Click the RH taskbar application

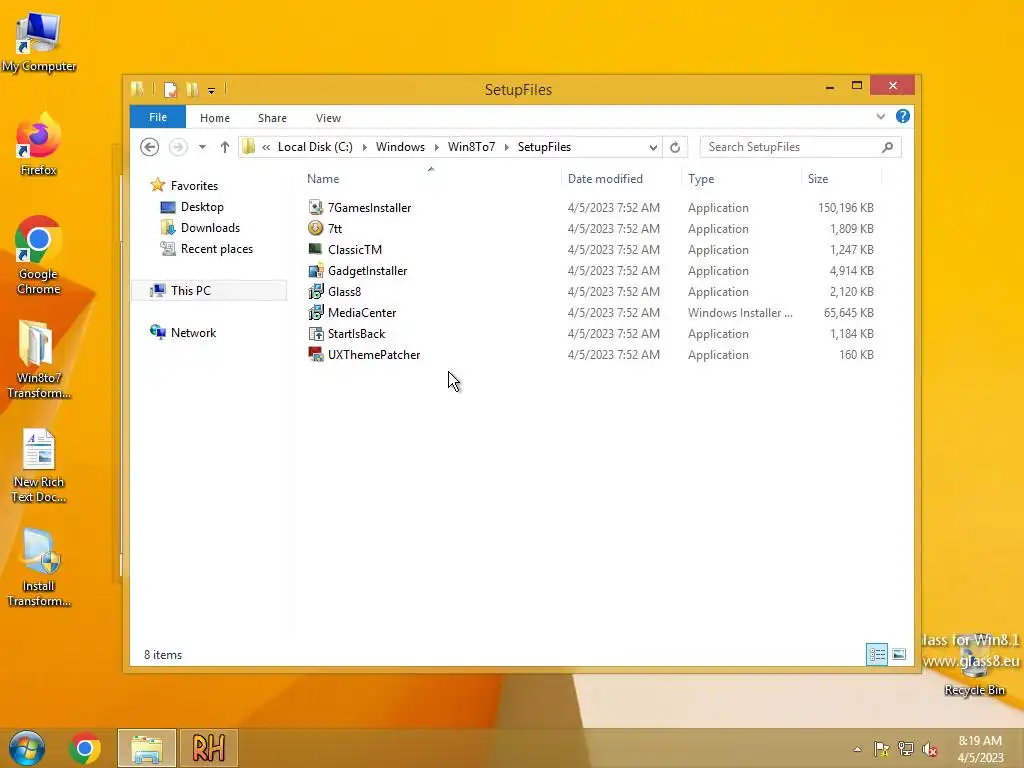coord(209,748)
